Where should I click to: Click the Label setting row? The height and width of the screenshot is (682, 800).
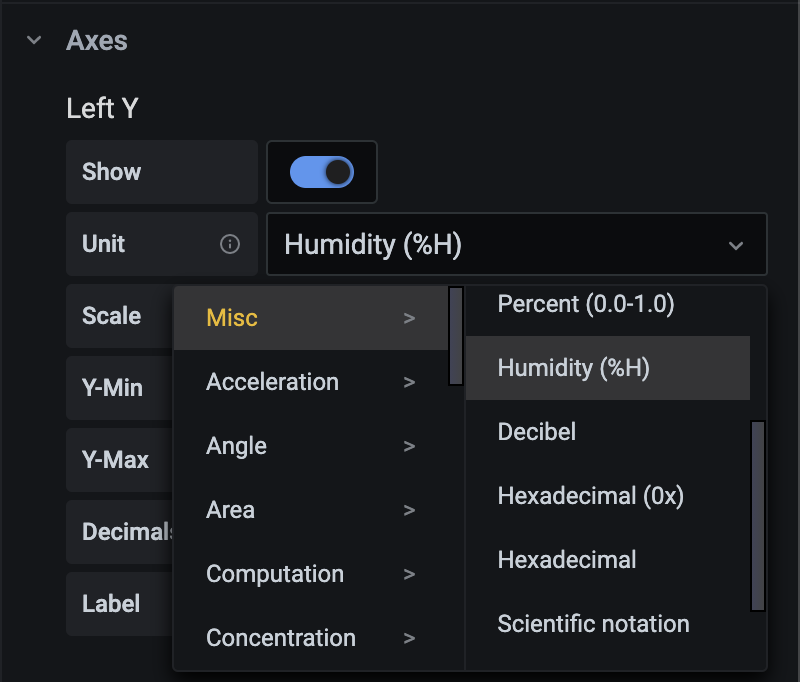[113, 604]
